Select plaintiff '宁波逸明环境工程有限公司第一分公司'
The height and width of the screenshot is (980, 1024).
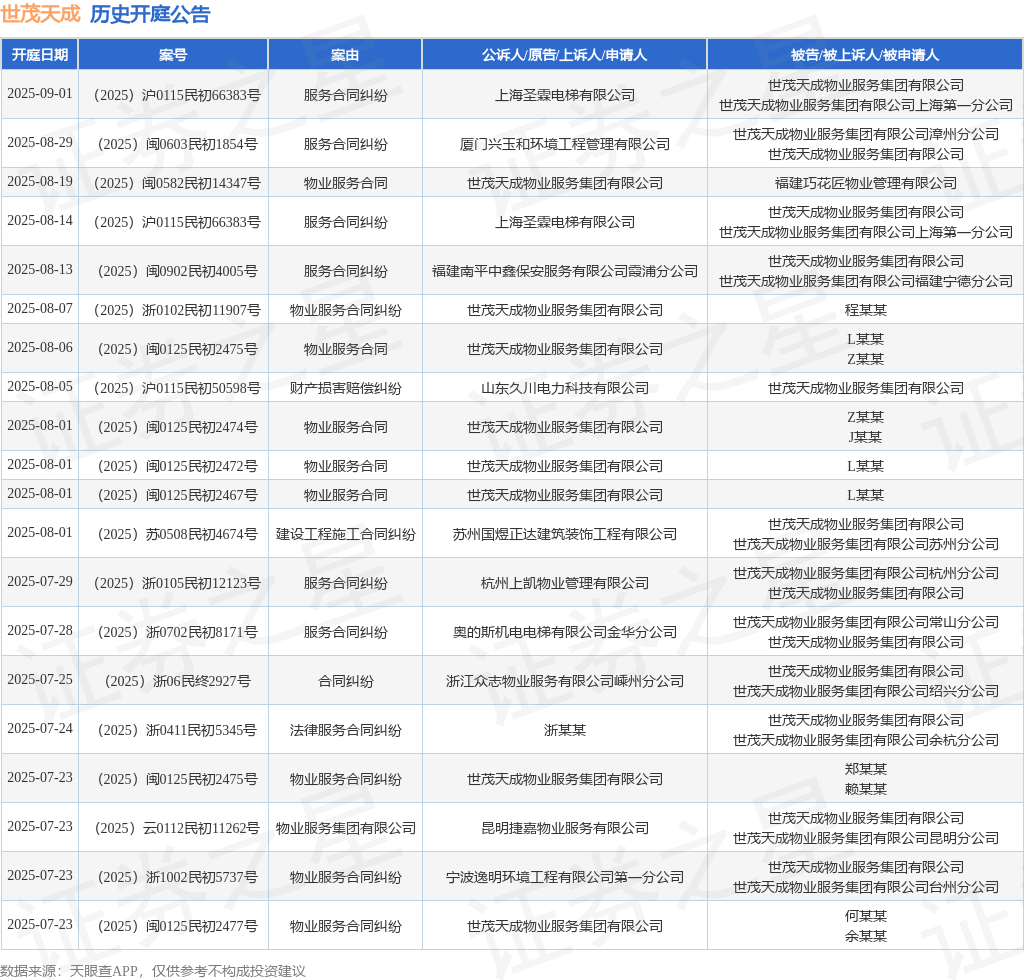click(565, 877)
